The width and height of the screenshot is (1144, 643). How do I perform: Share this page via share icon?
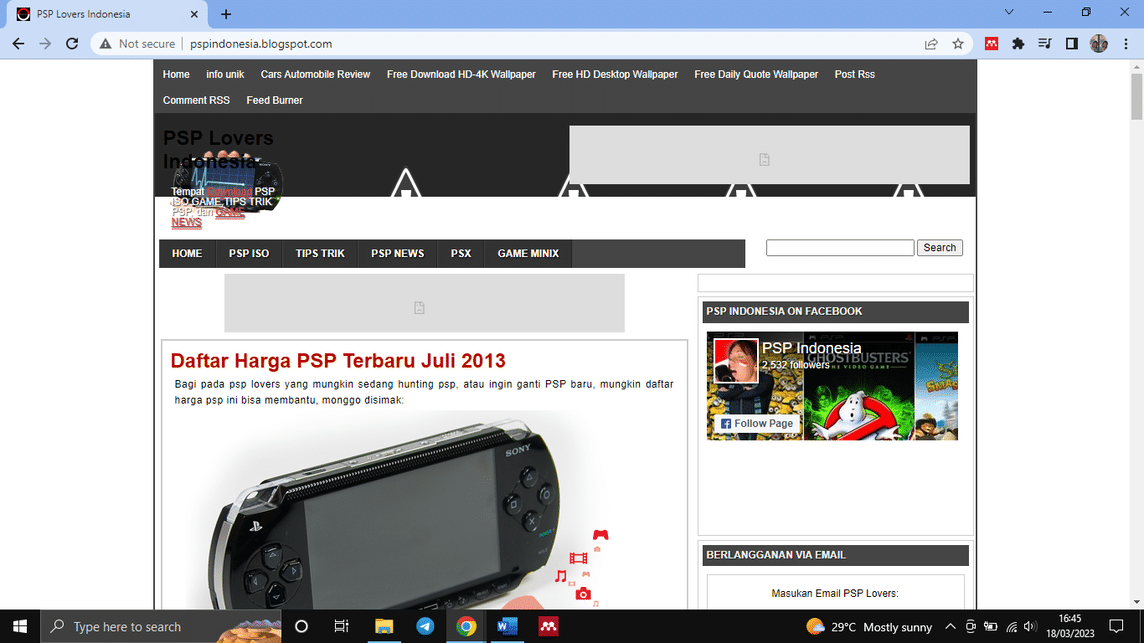931,44
